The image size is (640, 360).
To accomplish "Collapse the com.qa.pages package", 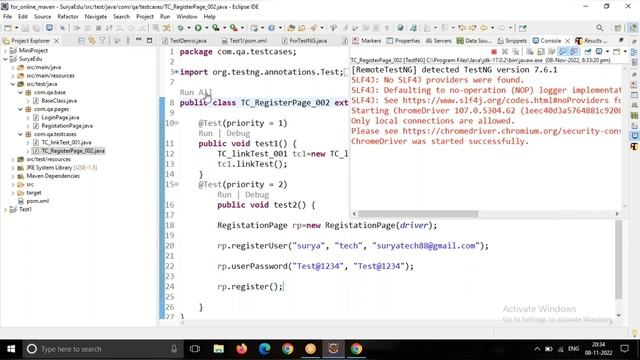I will [x=20, y=109].
